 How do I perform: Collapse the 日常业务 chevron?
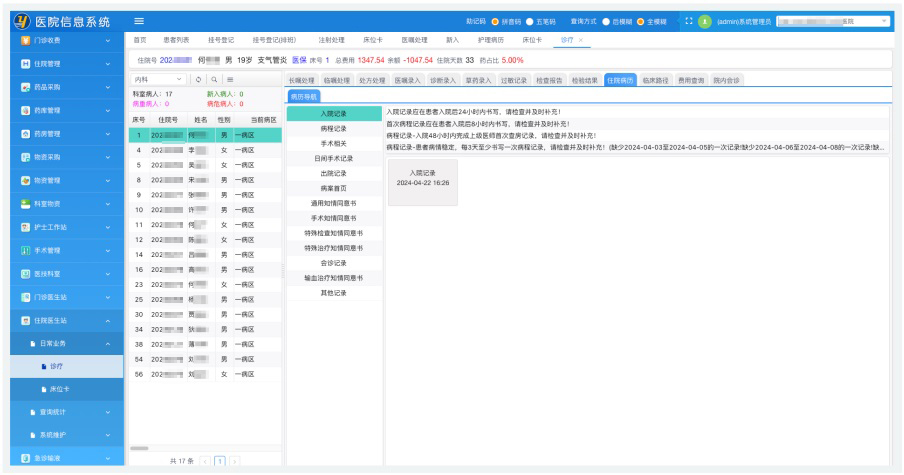pyautogui.click(x=108, y=344)
